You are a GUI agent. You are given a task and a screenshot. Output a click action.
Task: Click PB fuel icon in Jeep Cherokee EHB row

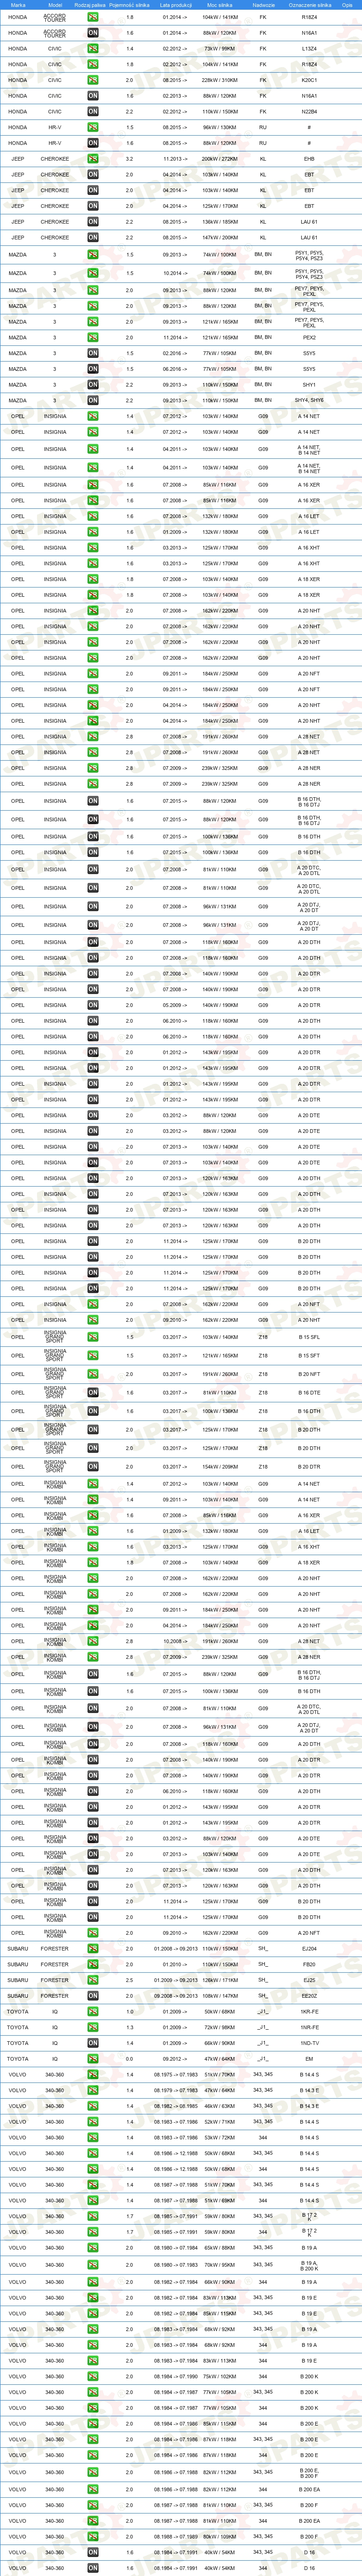pyautogui.click(x=93, y=159)
